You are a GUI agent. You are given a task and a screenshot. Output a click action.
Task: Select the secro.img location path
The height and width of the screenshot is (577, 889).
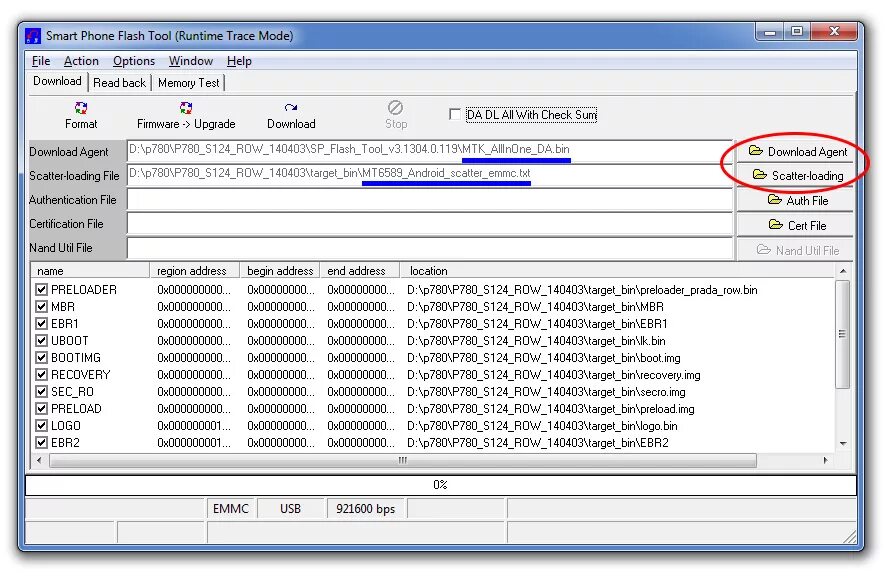click(546, 392)
